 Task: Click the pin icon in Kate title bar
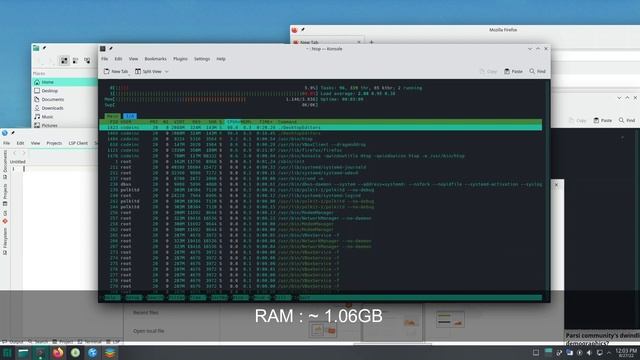pyautogui.click(x=13, y=133)
